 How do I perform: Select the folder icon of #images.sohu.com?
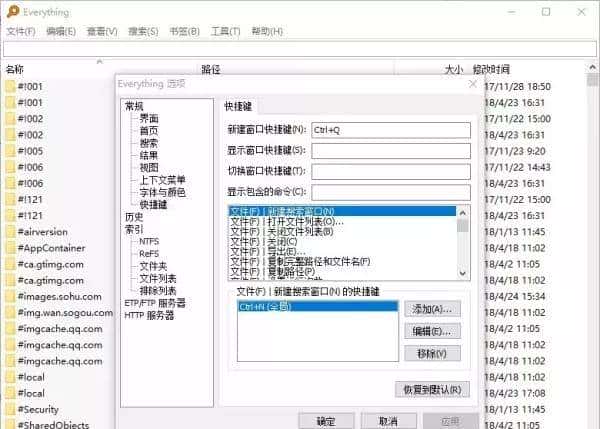tap(10, 297)
